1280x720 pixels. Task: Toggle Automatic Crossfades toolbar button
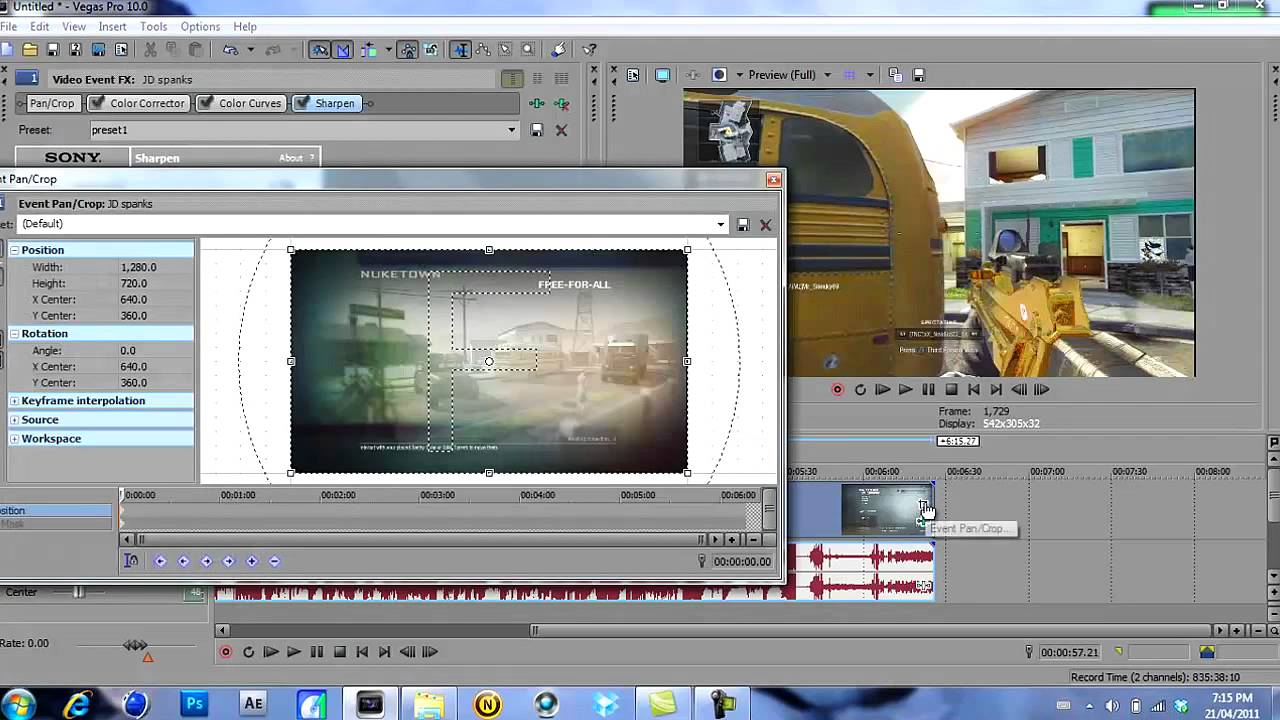[x=344, y=49]
